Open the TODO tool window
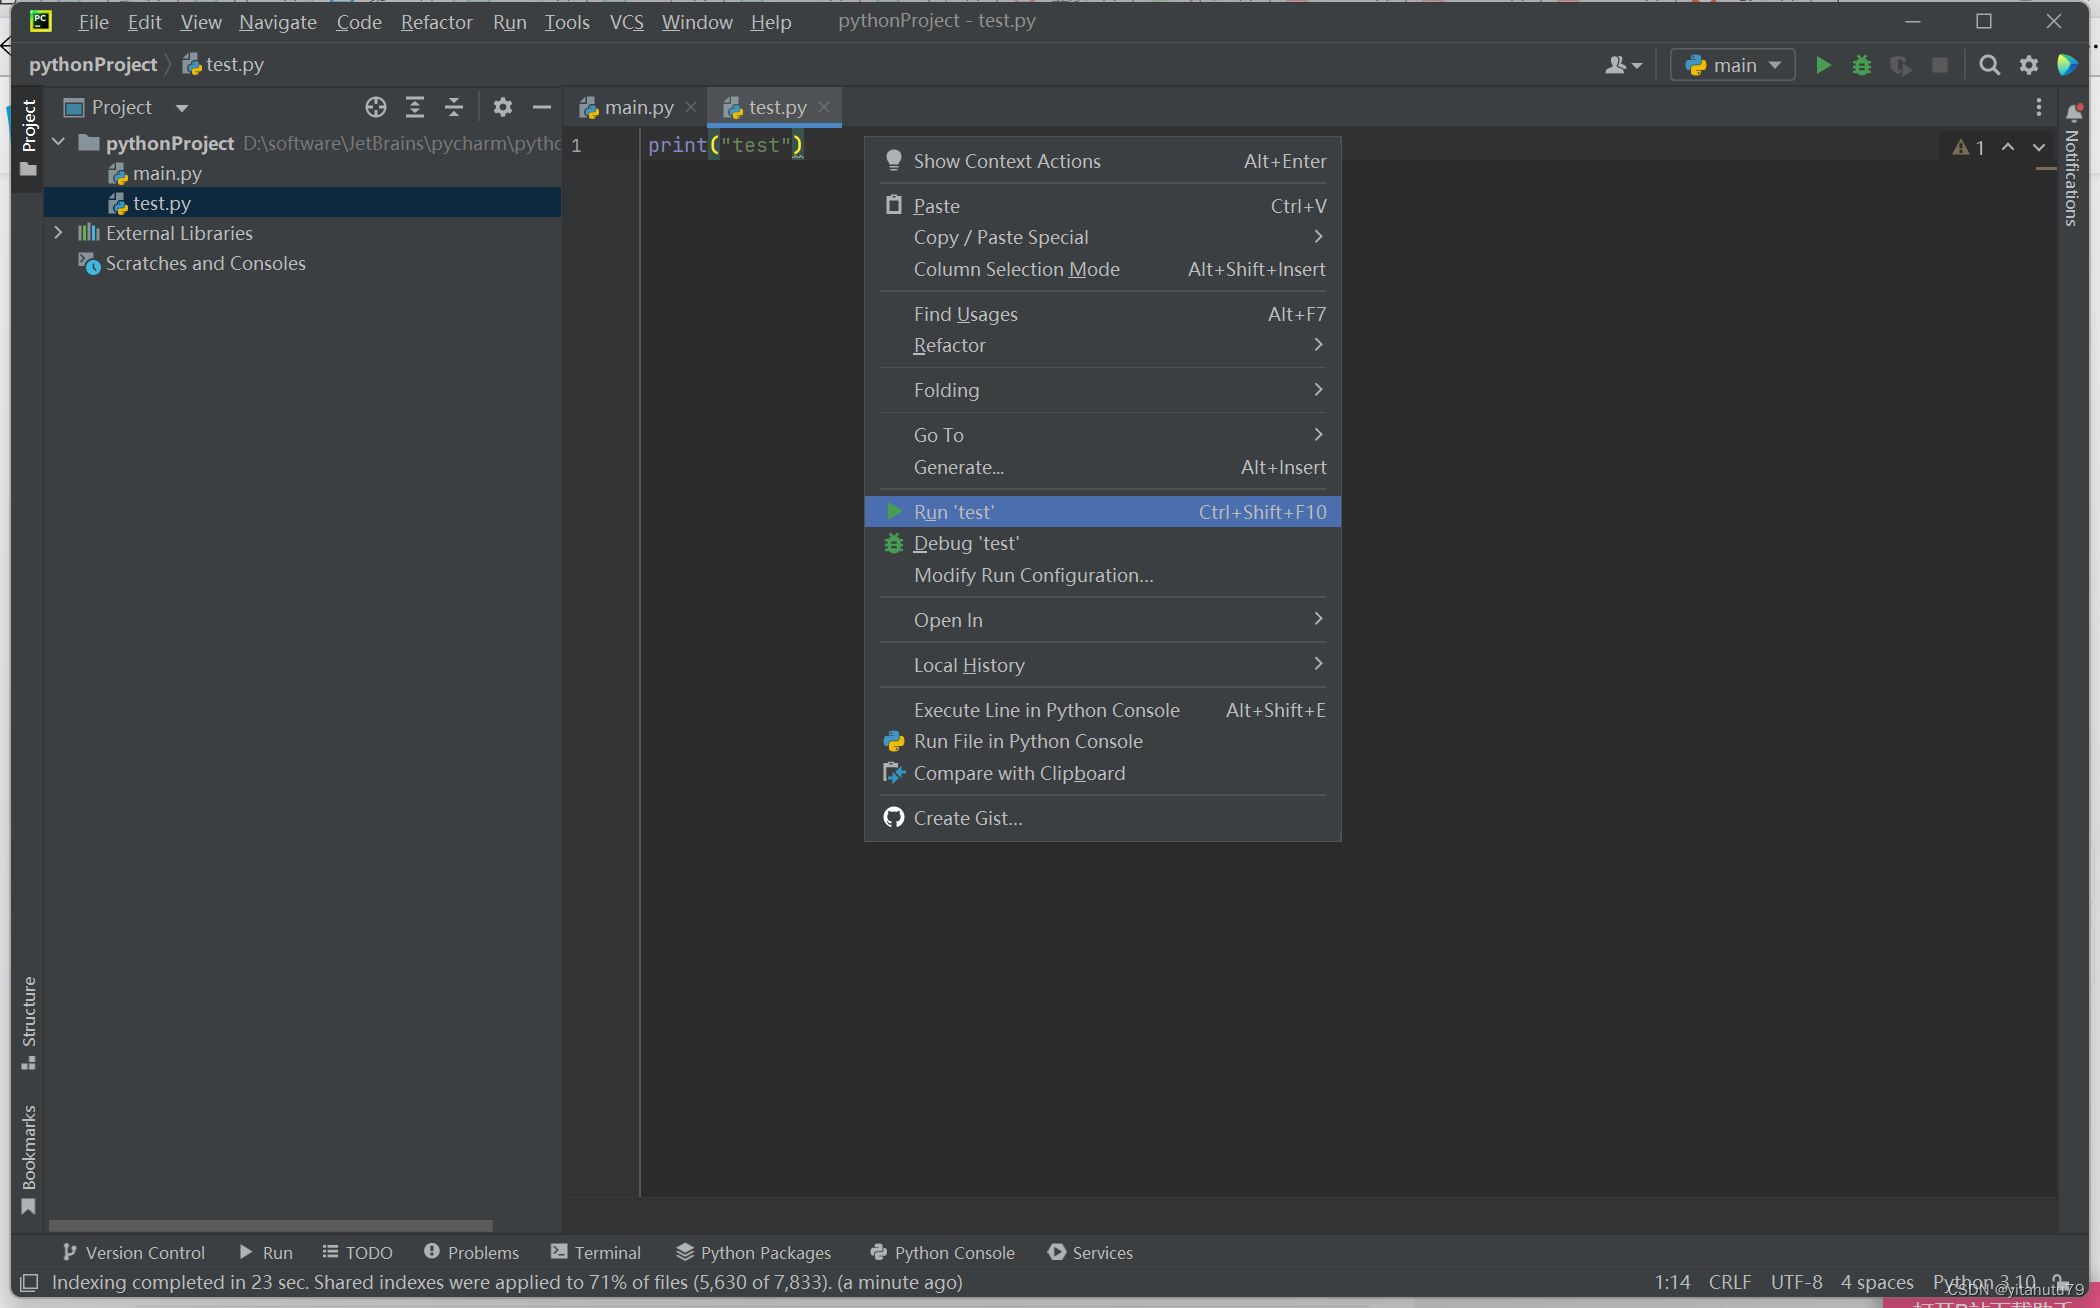This screenshot has height=1308, width=2100. [x=357, y=1252]
